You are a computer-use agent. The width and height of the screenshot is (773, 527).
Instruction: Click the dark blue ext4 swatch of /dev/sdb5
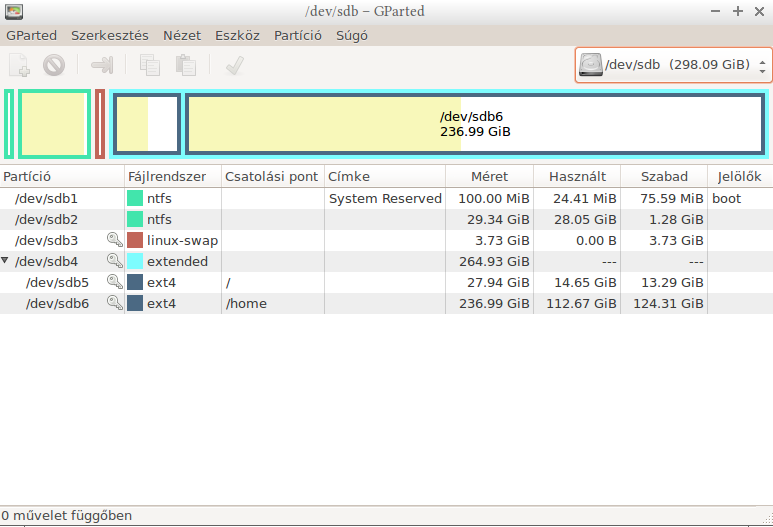point(135,282)
